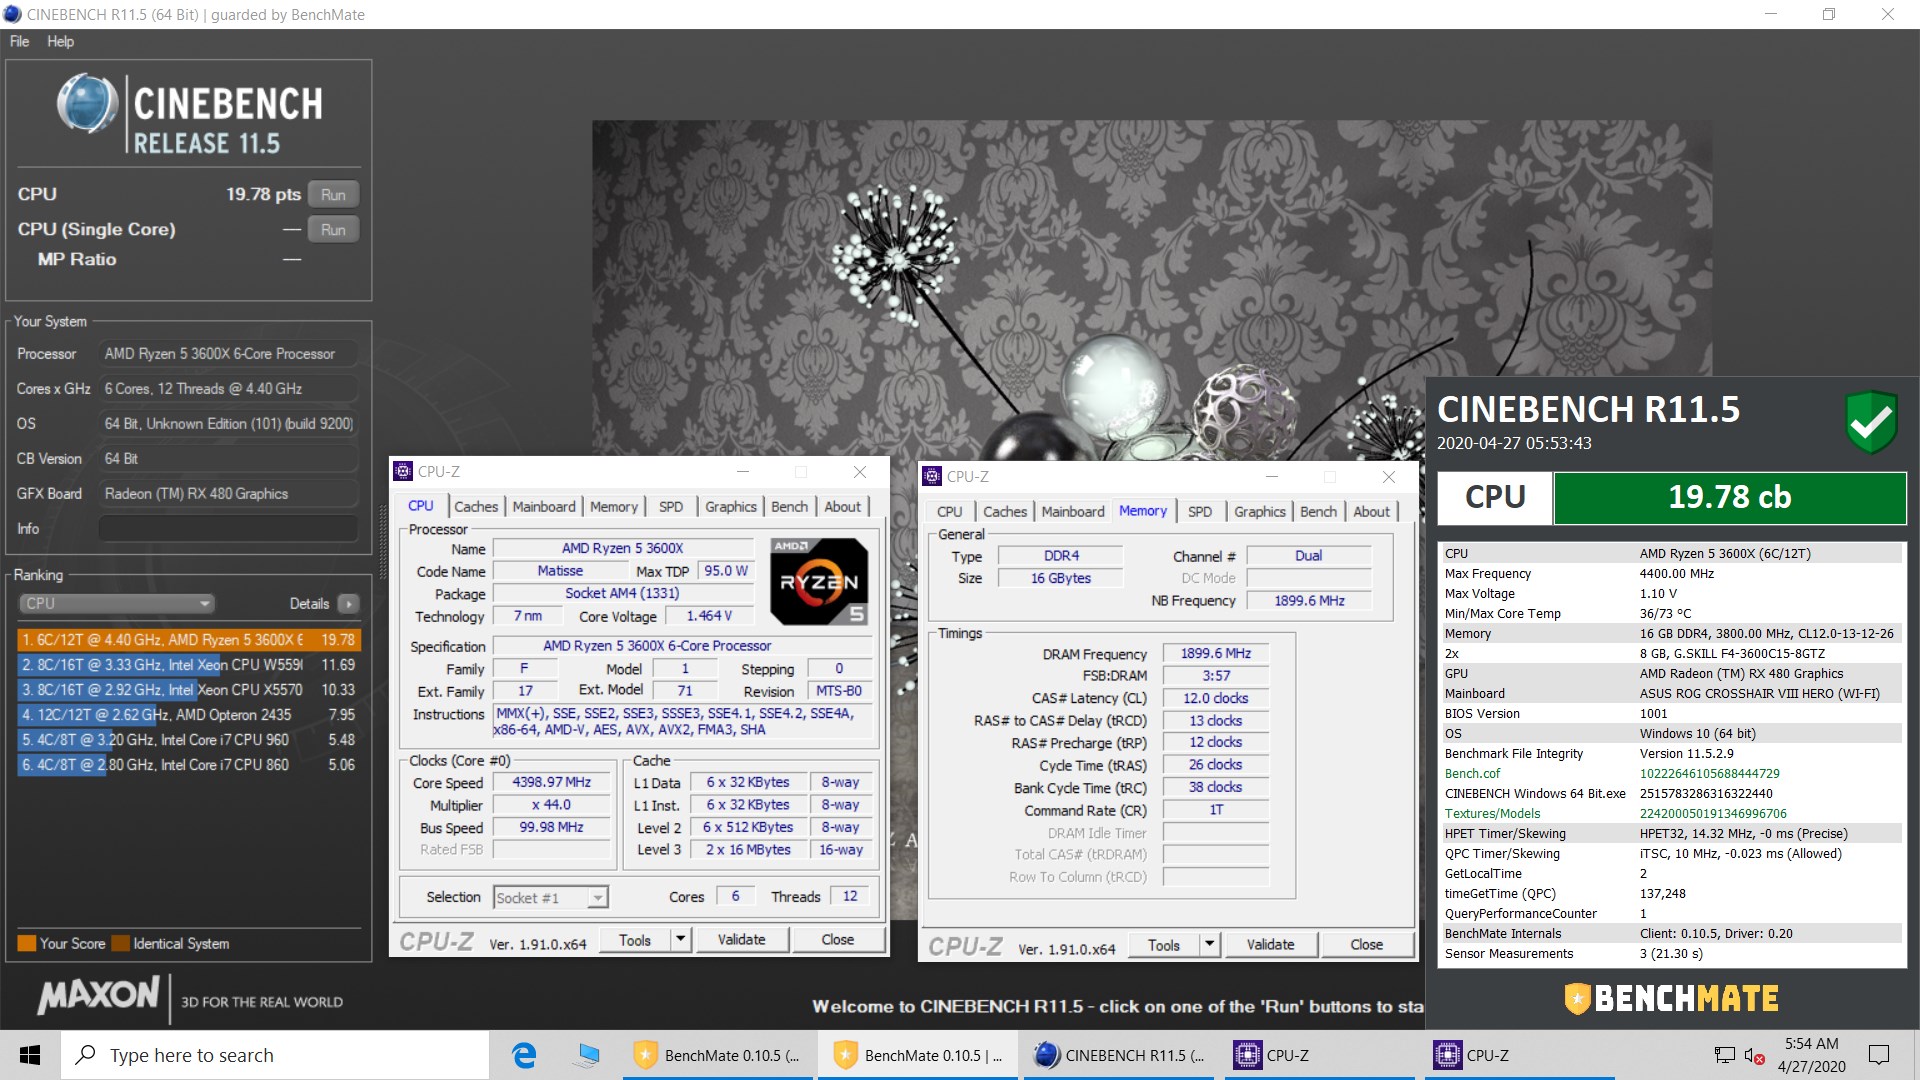Switch to CINEBENCH R11.5 taskbar item
The height and width of the screenshot is (1080, 1920).
pyautogui.click(x=1120, y=1055)
